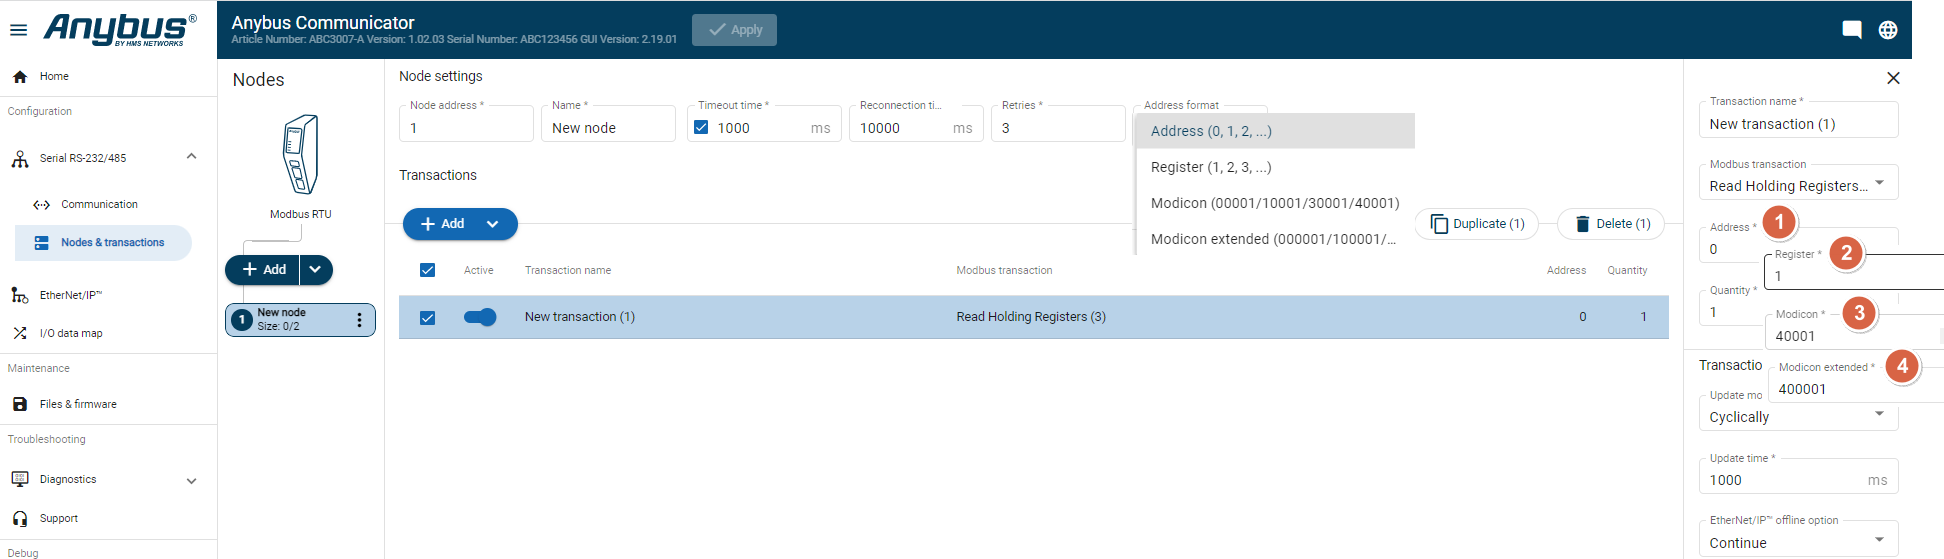
Task: Add a new node
Action: click(x=263, y=270)
